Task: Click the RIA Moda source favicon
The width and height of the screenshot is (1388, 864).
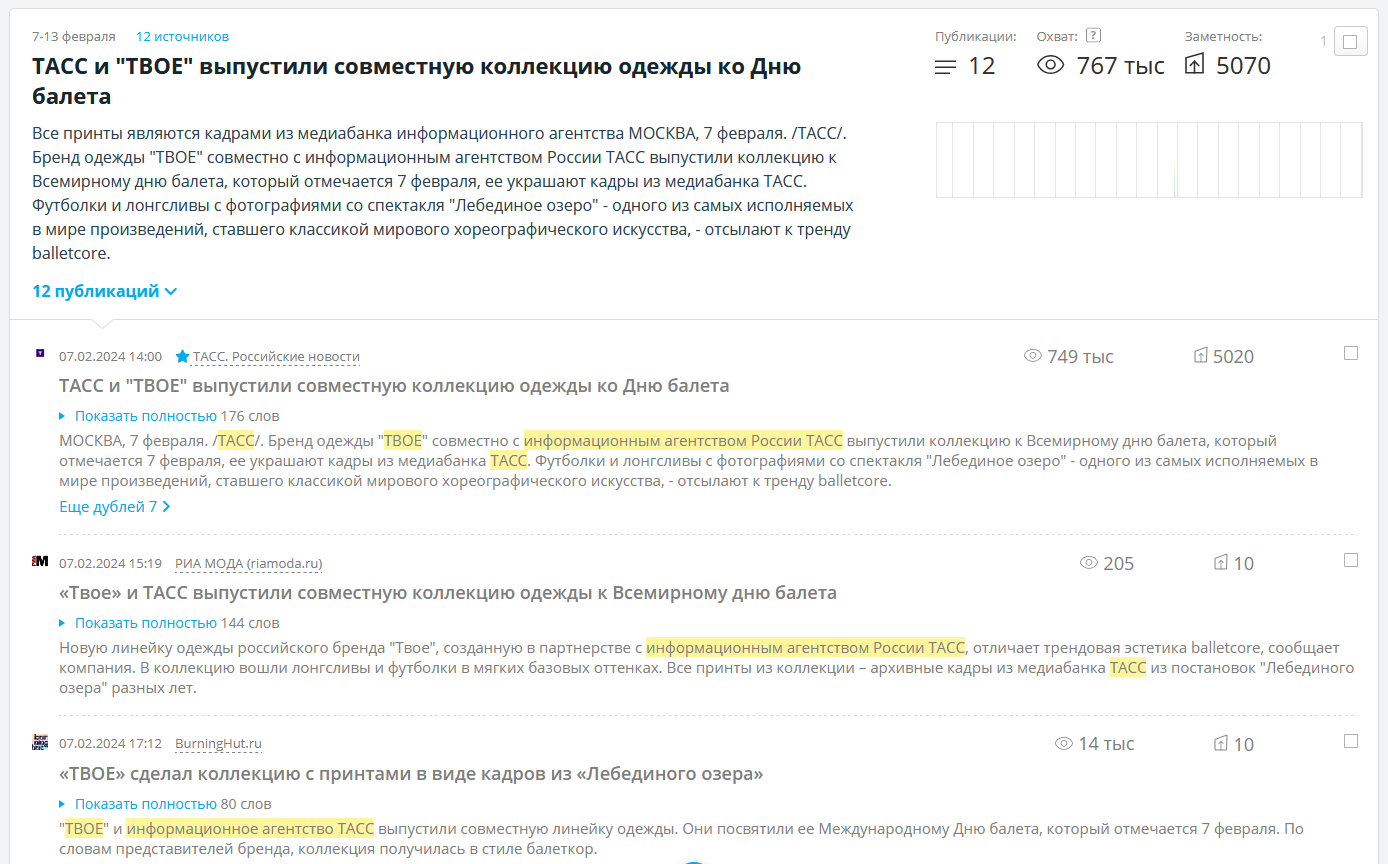Action: coord(40,561)
